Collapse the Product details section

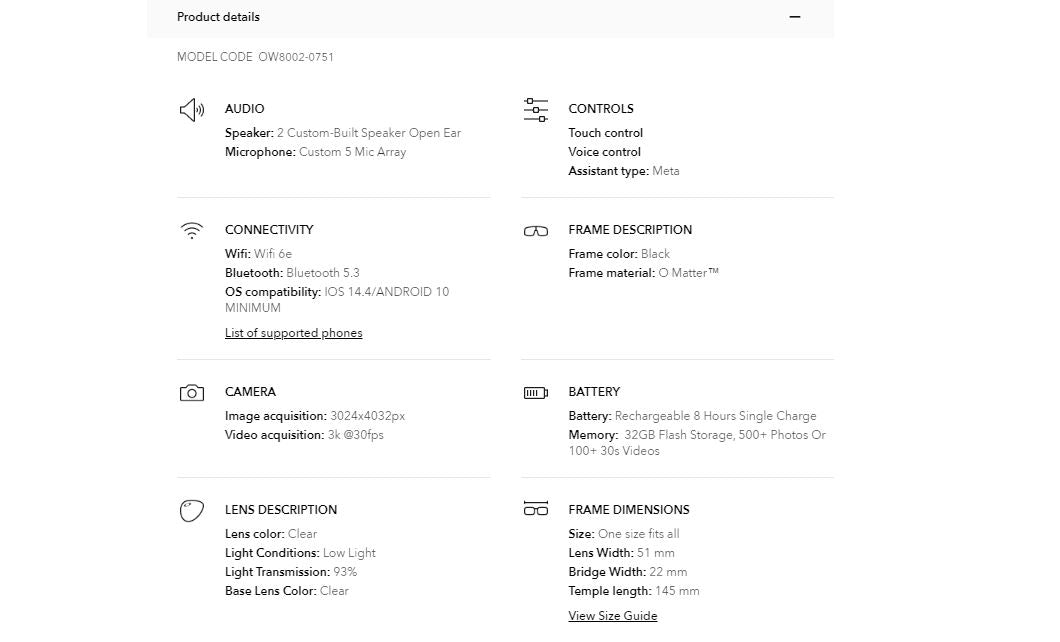pyautogui.click(x=795, y=17)
